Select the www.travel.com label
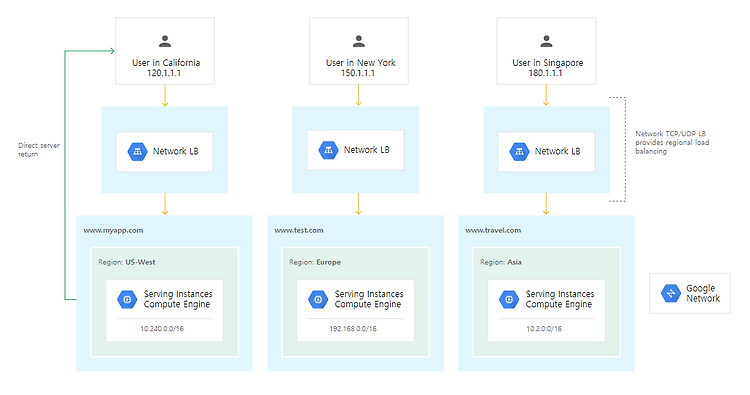 (493, 230)
